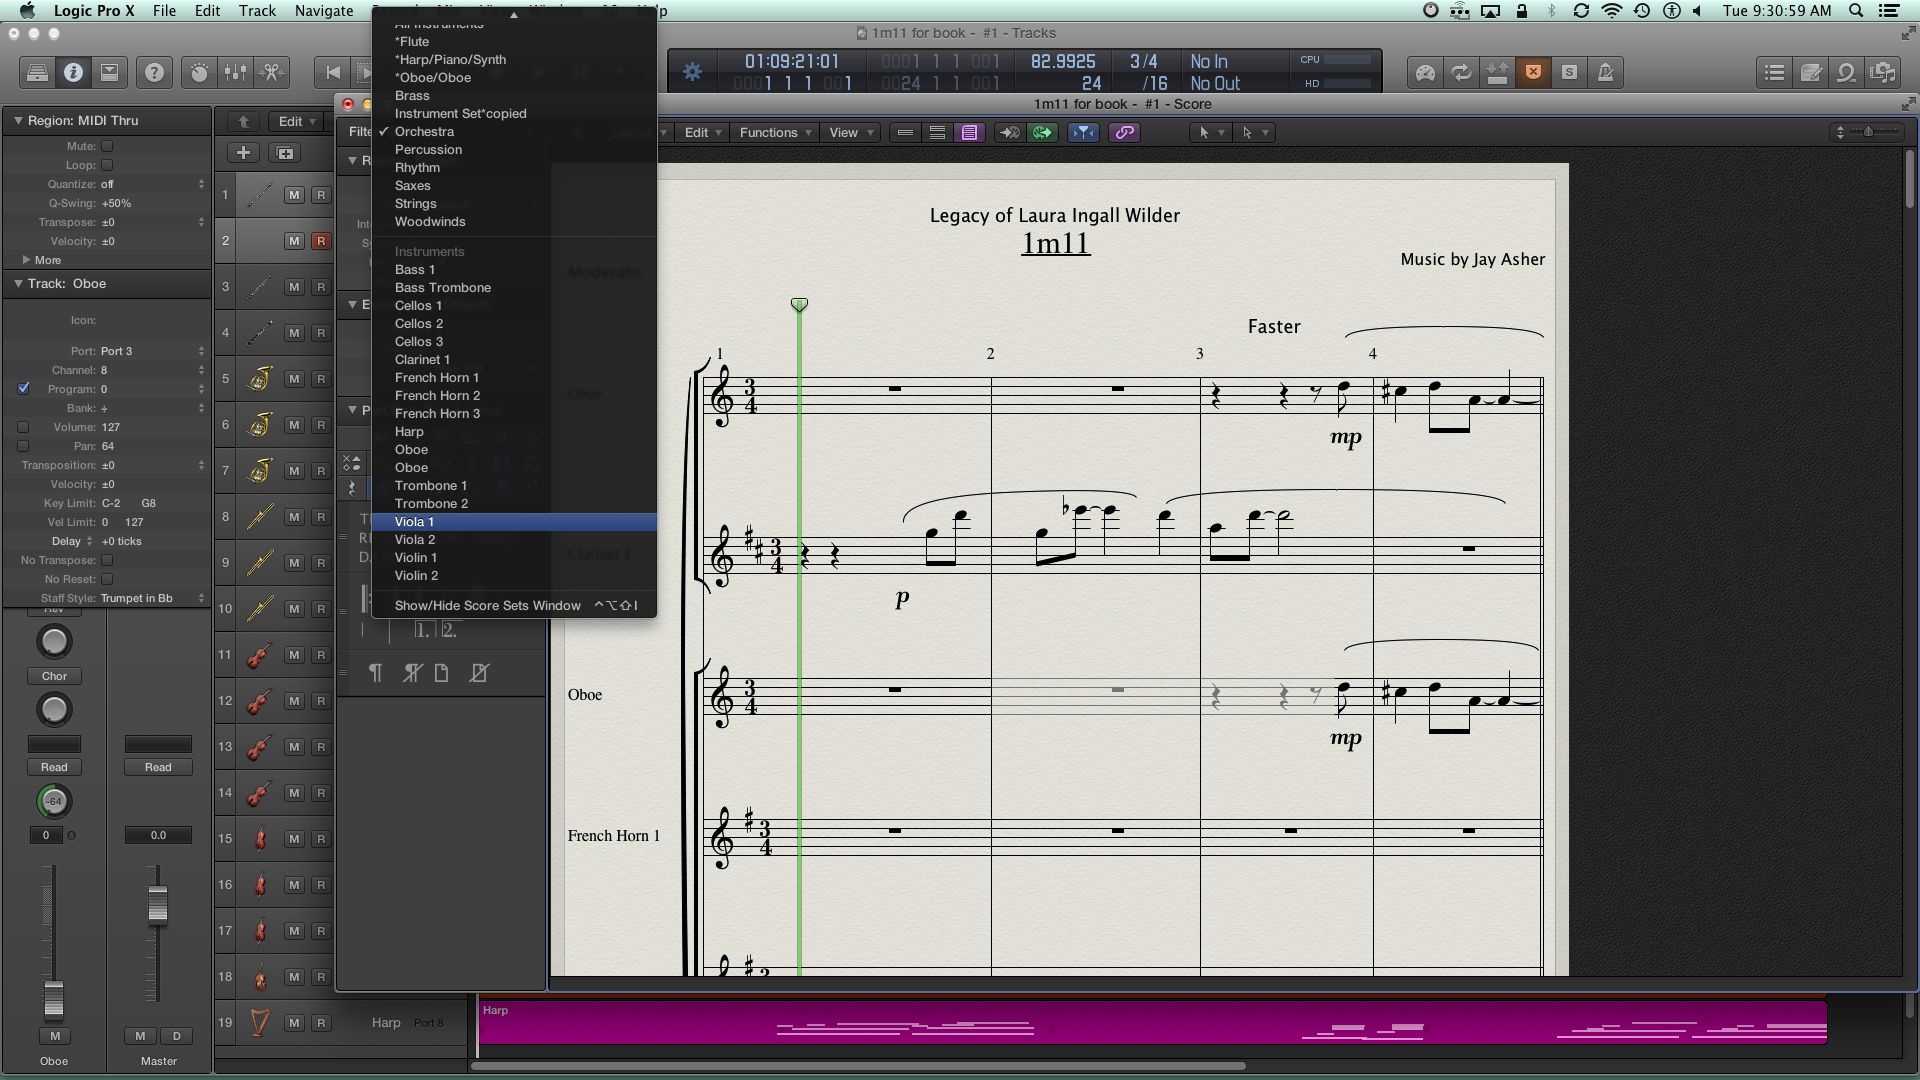The height and width of the screenshot is (1080, 1920).
Task: Open the Staff Style Trumpet in Bb dropdown
Action: (152, 598)
